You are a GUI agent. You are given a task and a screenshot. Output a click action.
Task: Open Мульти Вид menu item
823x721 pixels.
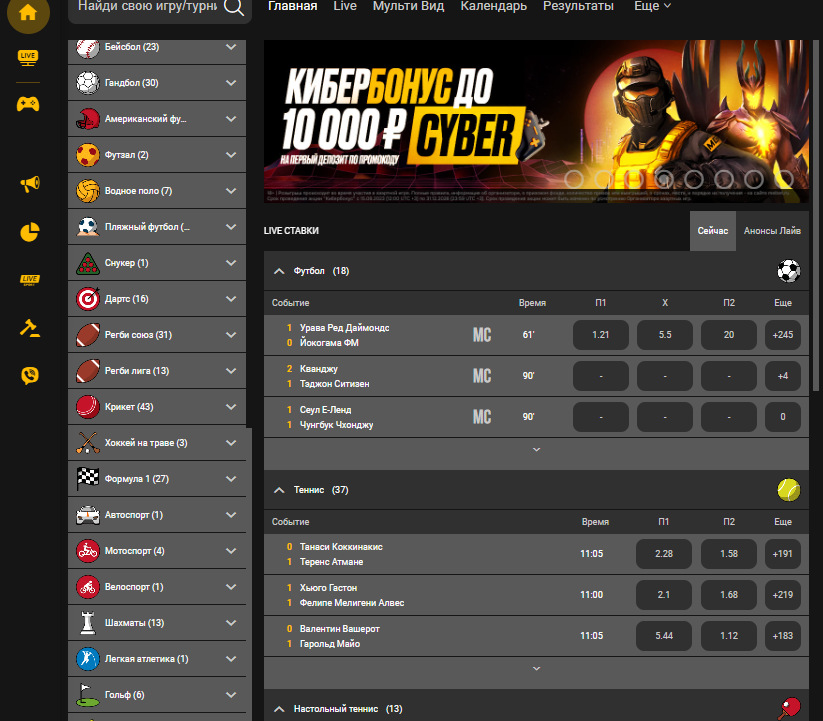point(408,6)
